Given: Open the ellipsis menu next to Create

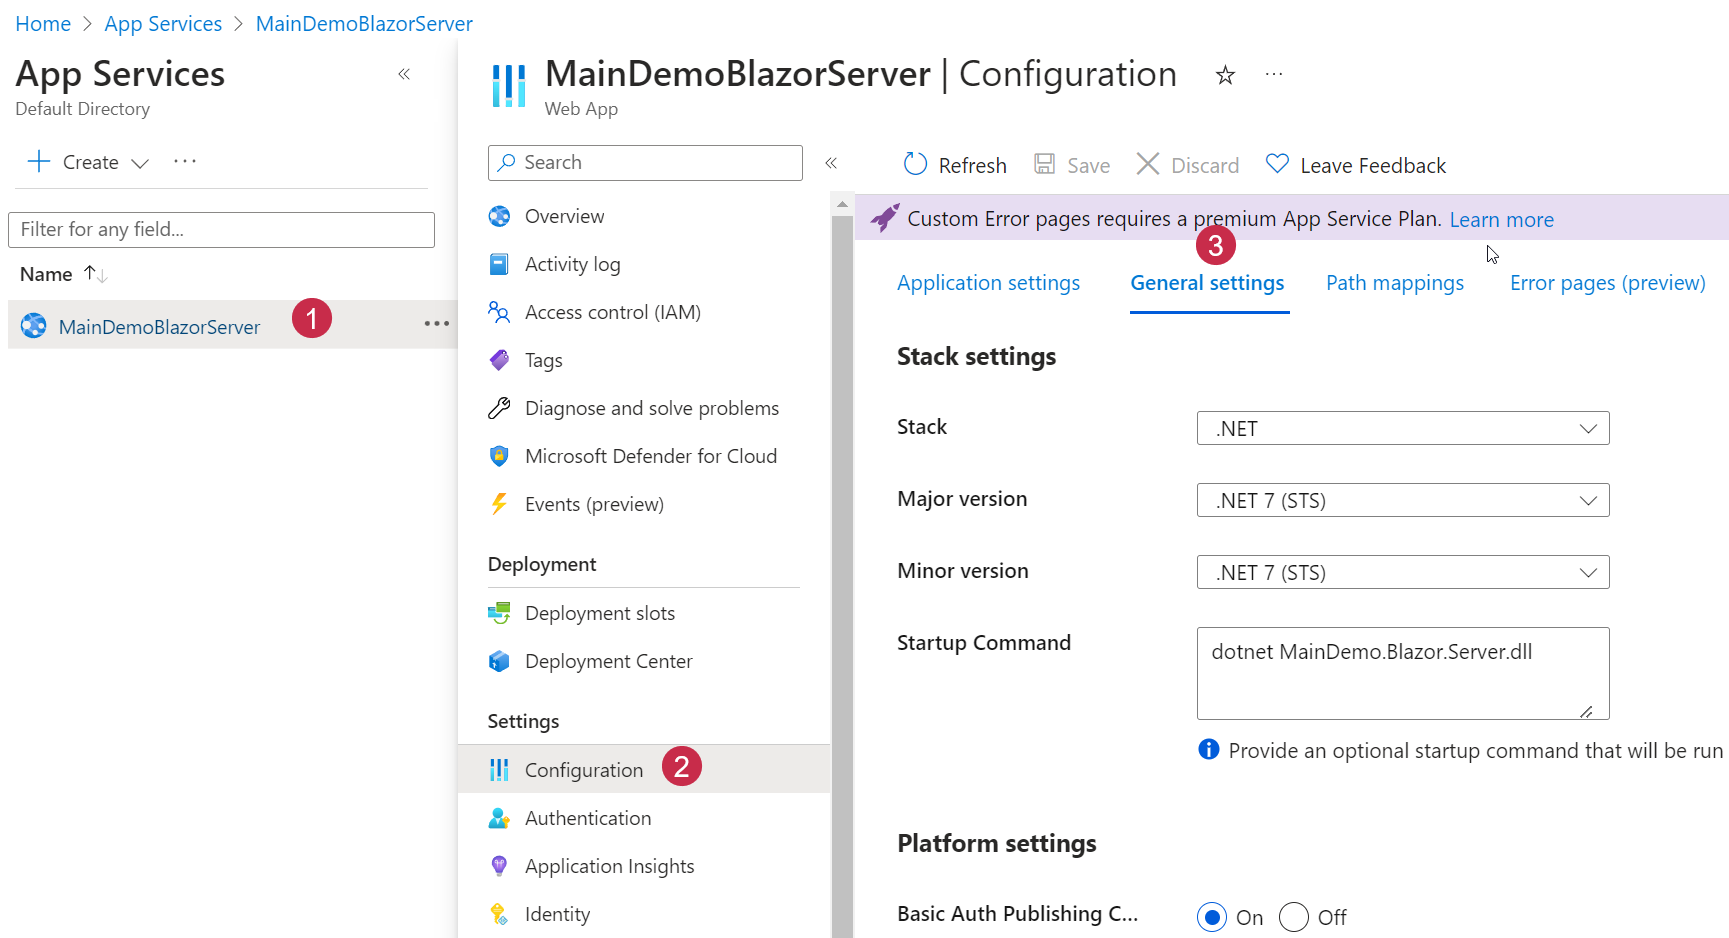Looking at the screenshot, I should [x=185, y=161].
